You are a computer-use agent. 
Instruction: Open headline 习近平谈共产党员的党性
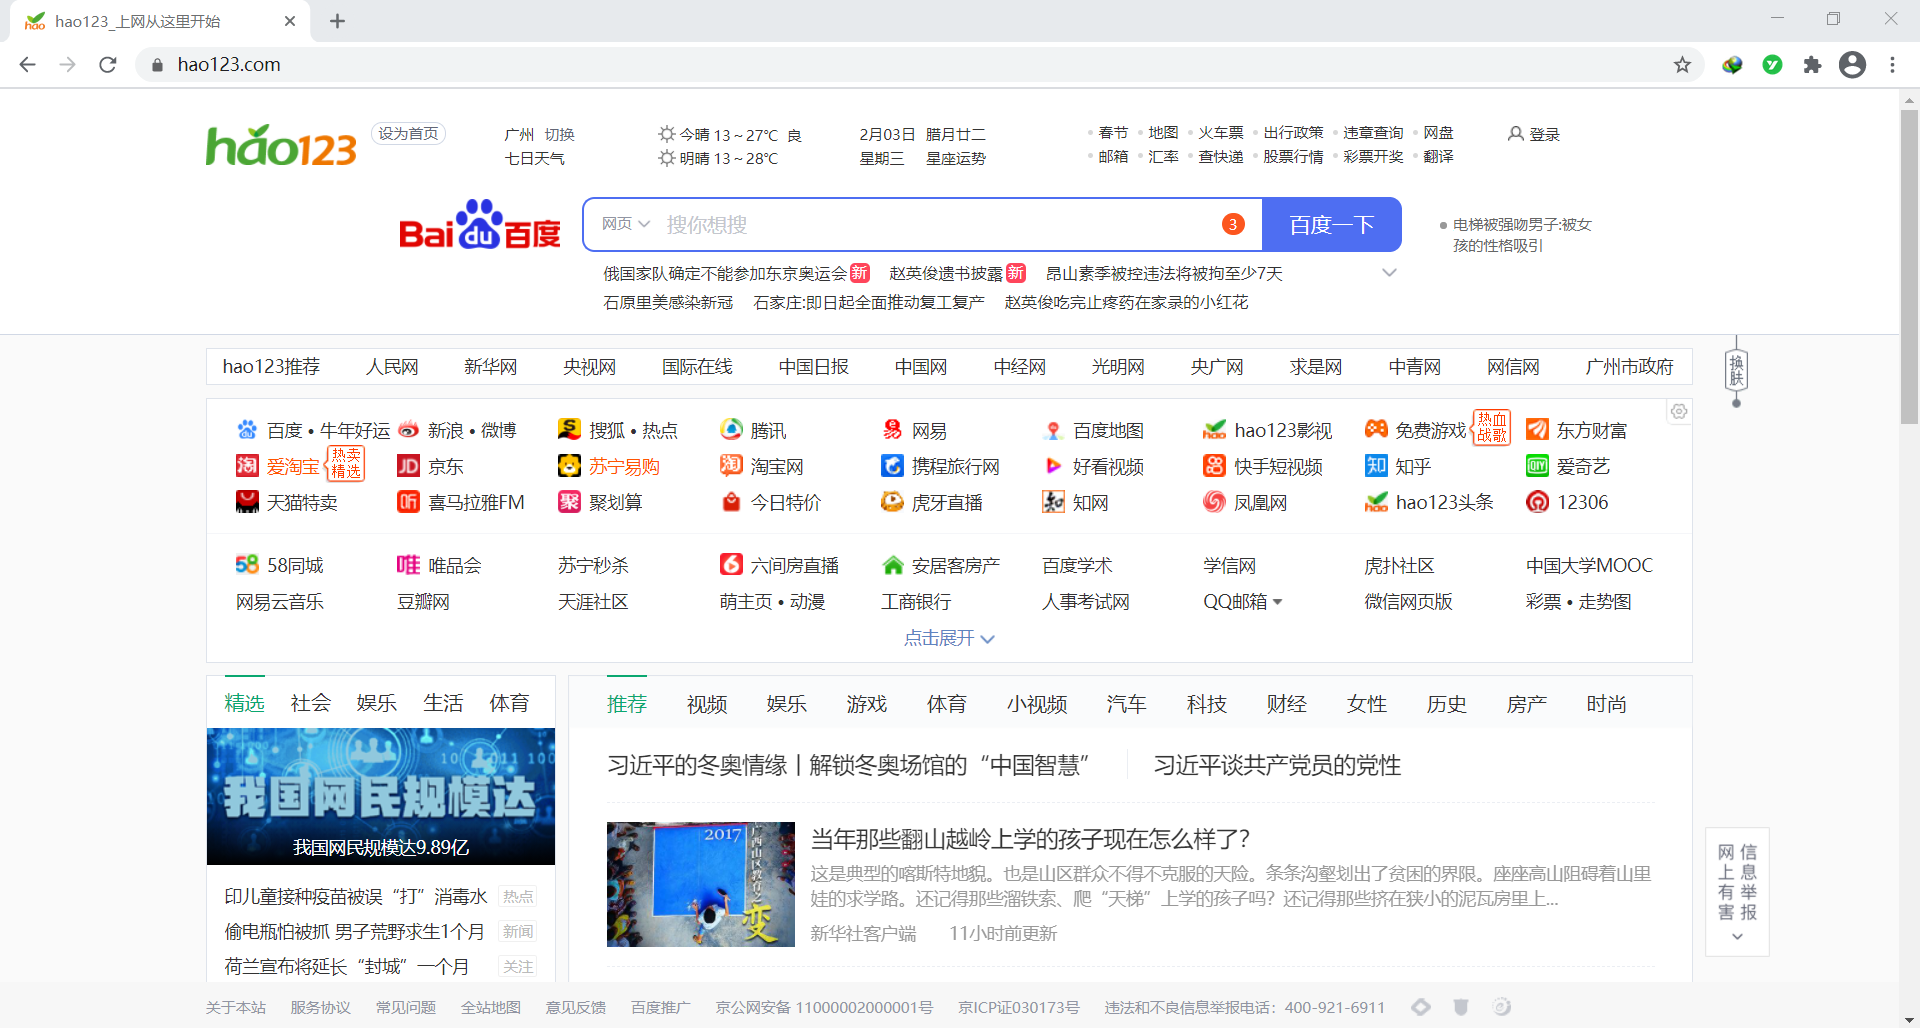click(x=1277, y=765)
